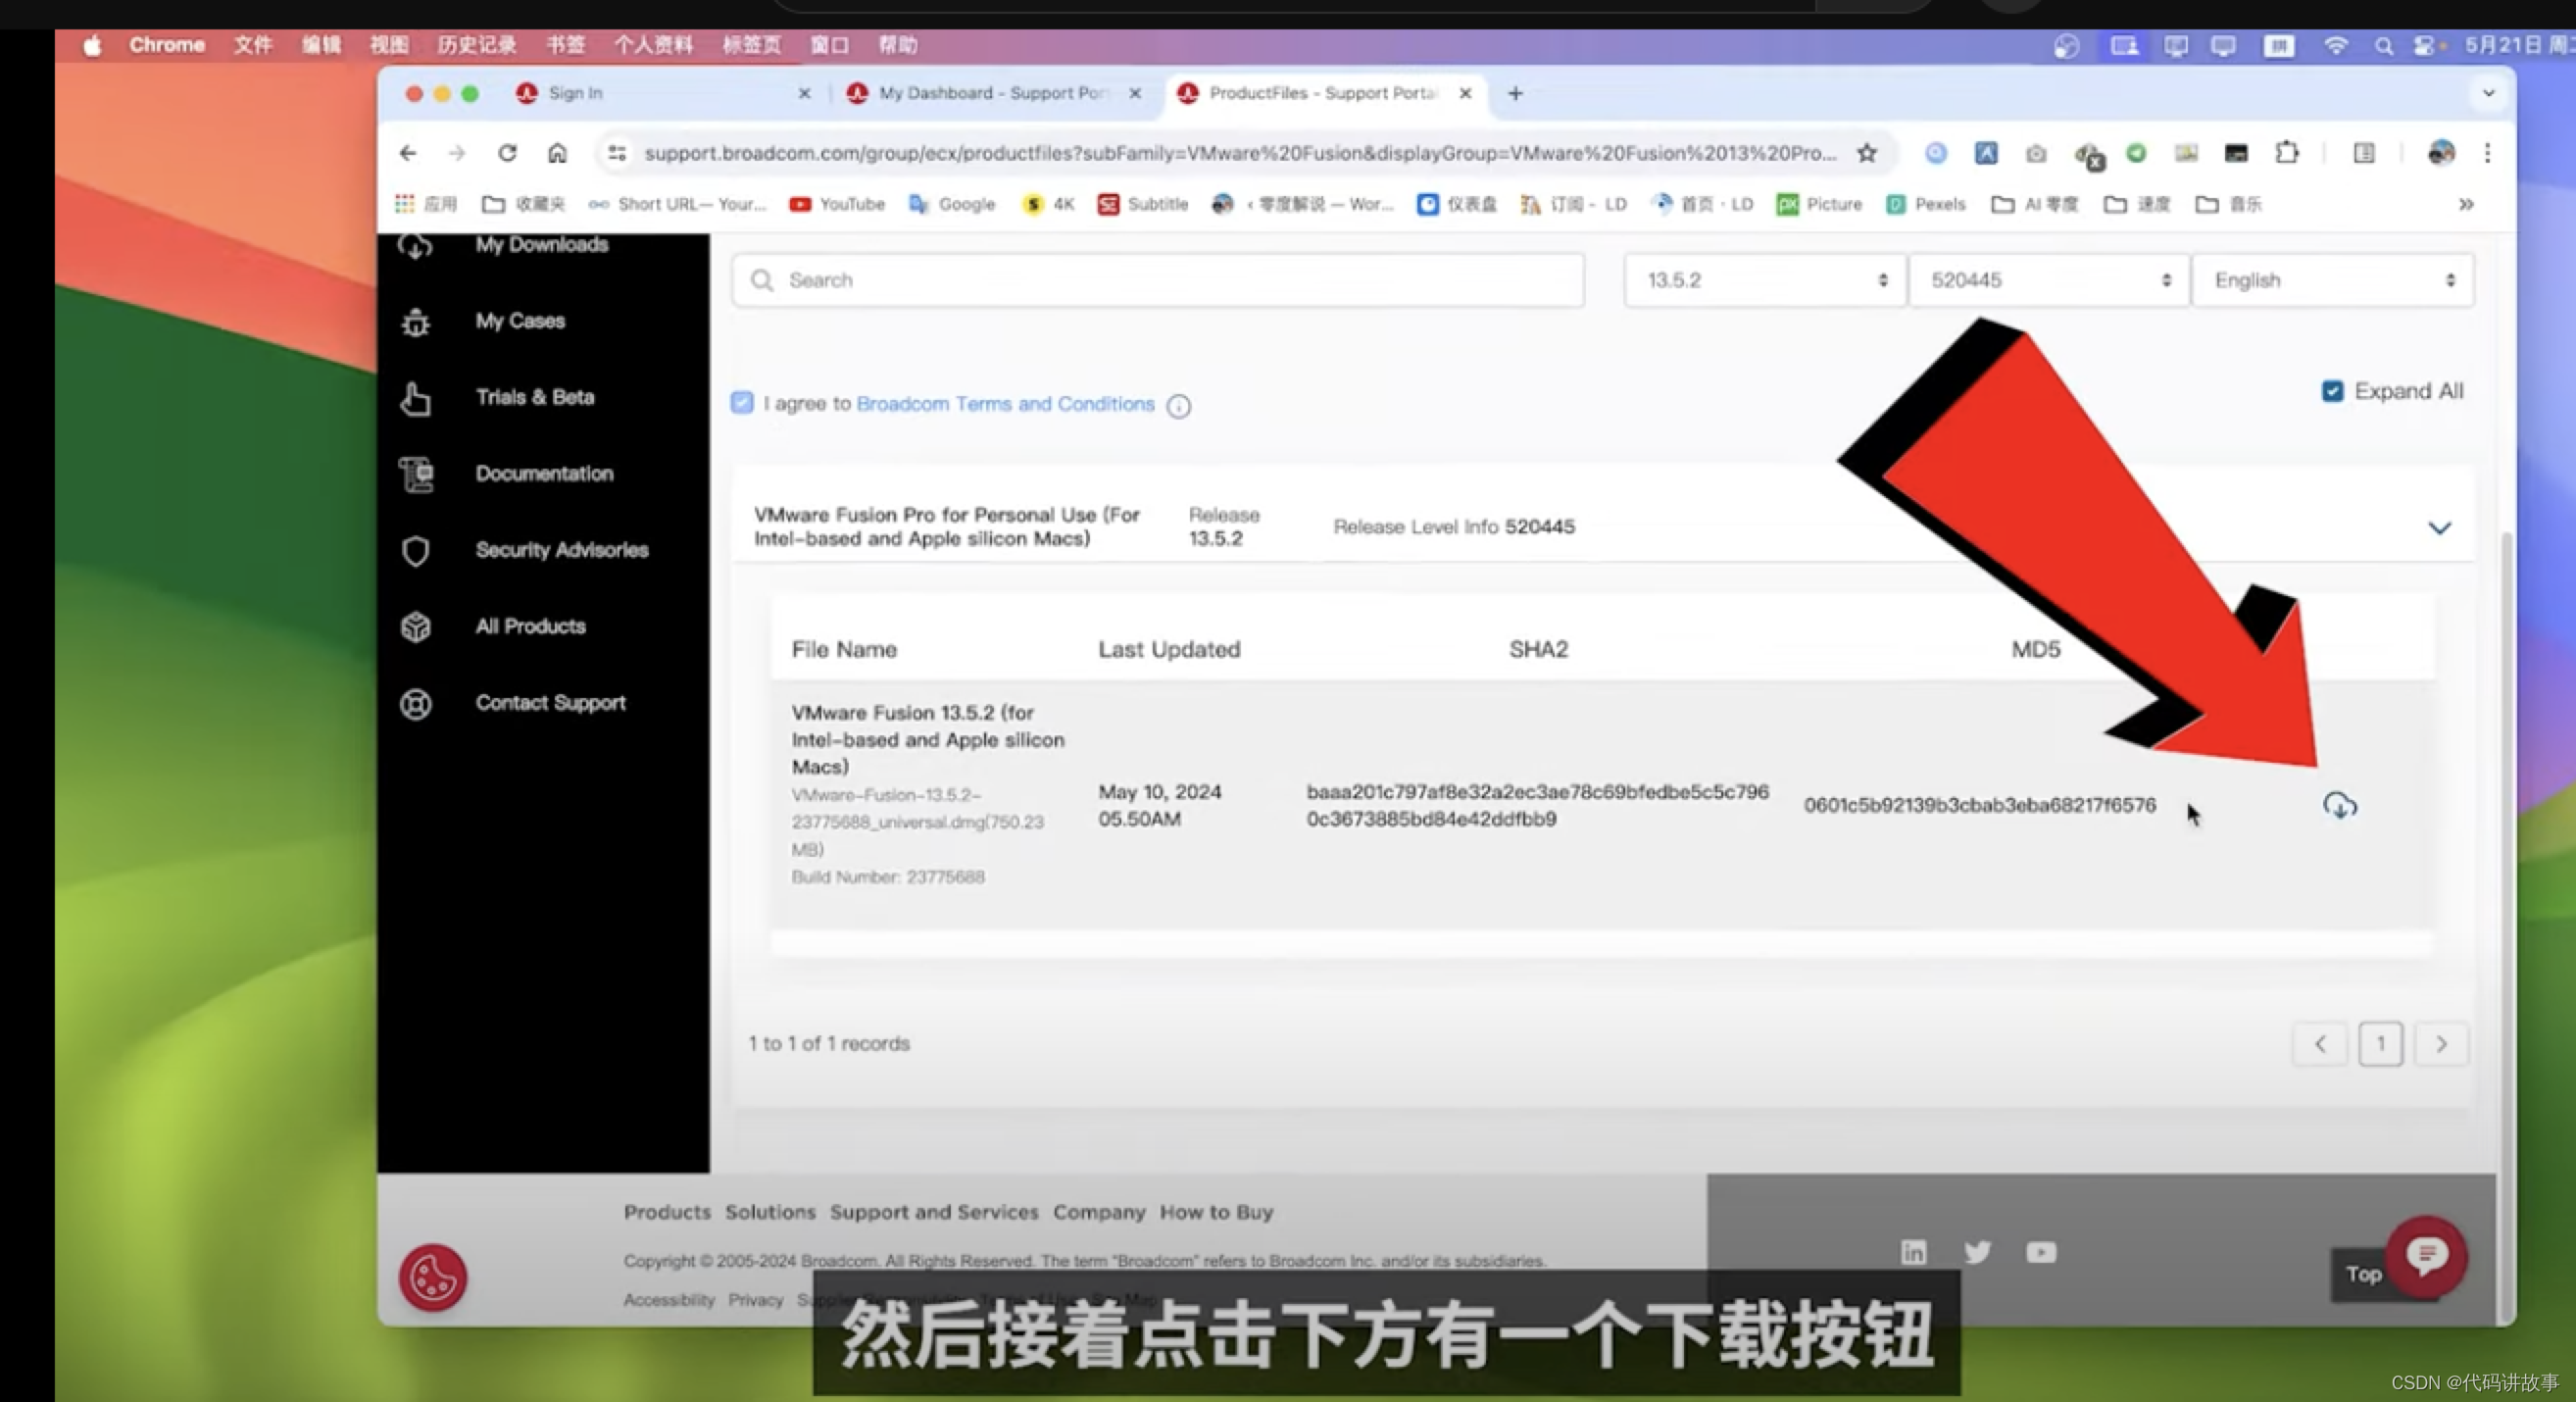This screenshot has height=1402, width=2576.
Task: Open the Chrome extensions puzzle icon
Action: click(x=2286, y=153)
